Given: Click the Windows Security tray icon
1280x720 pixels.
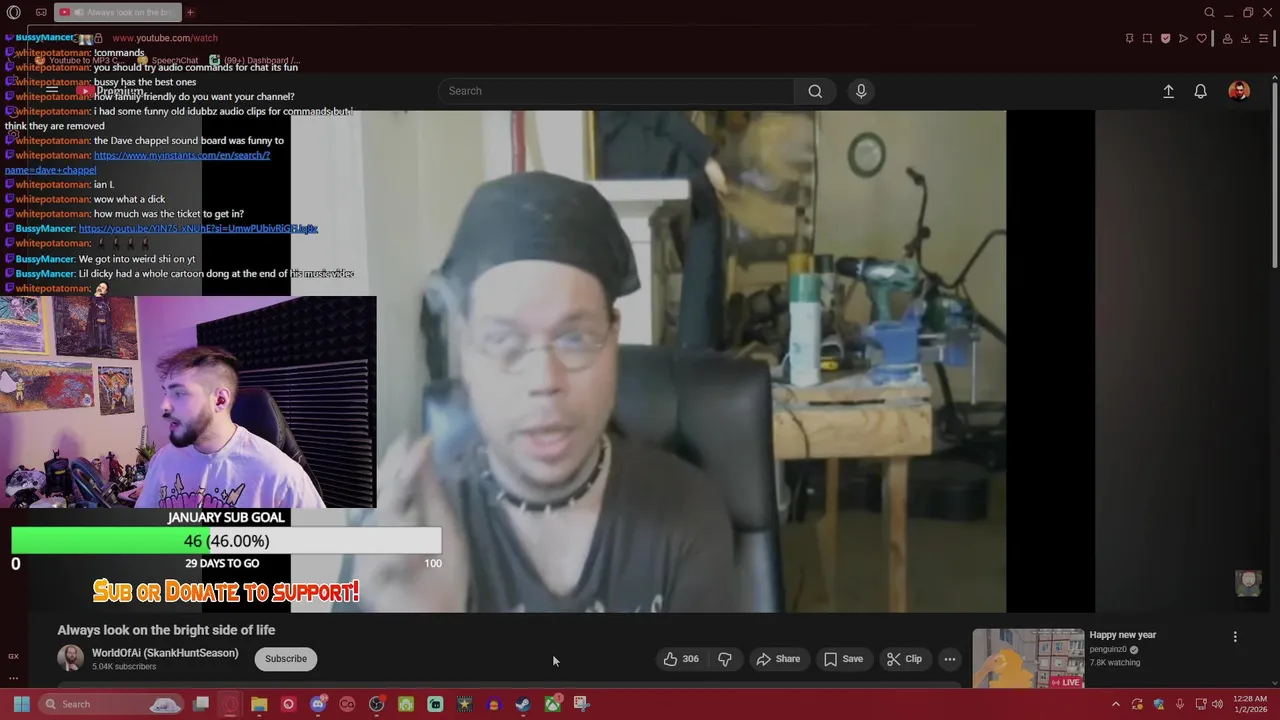Looking at the screenshot, I should [x=1159, y=704].
